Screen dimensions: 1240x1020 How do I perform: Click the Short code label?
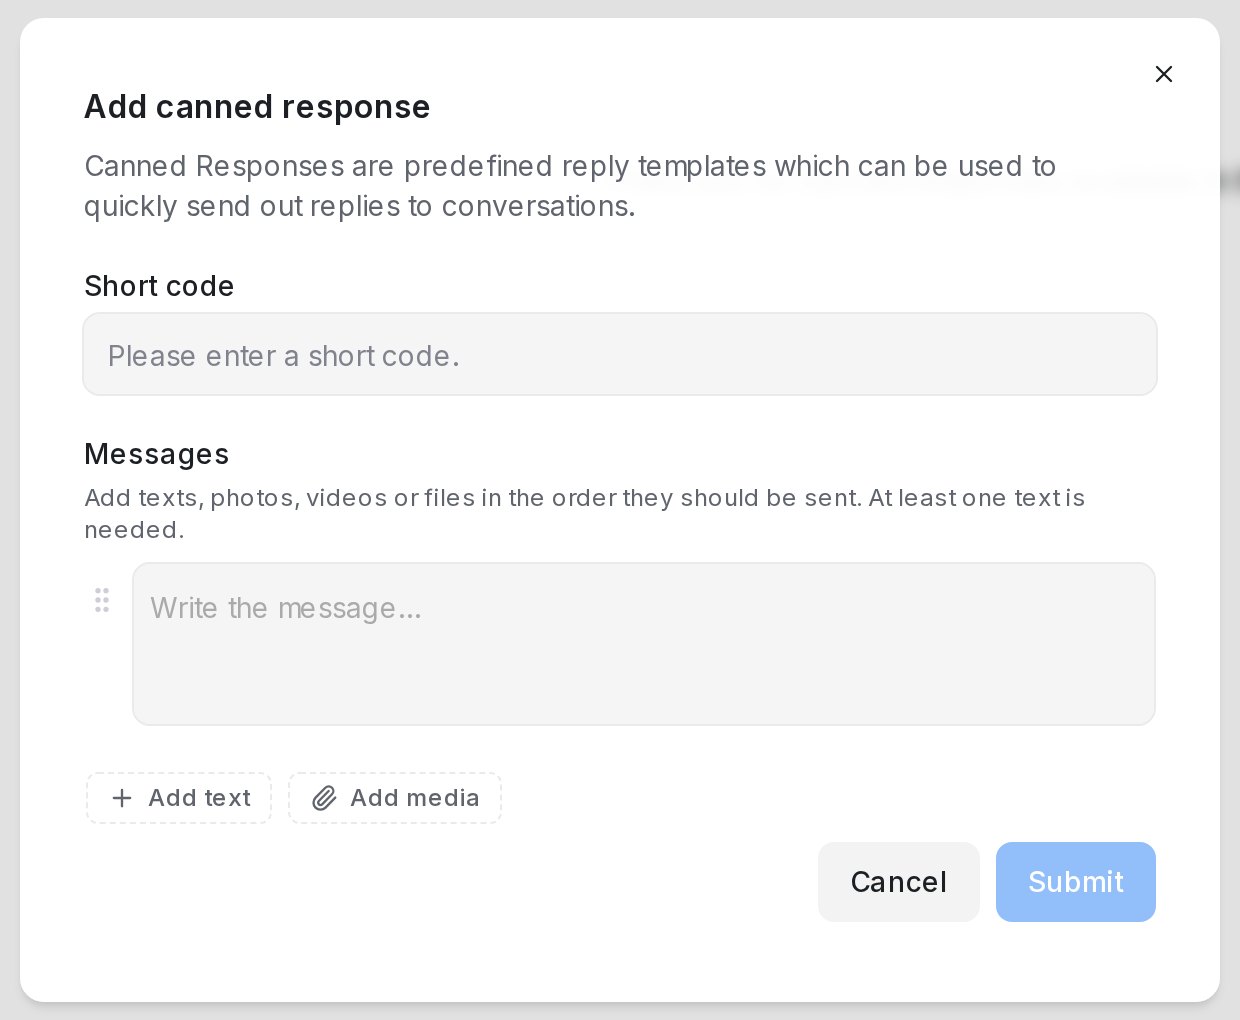click(159, 286)
